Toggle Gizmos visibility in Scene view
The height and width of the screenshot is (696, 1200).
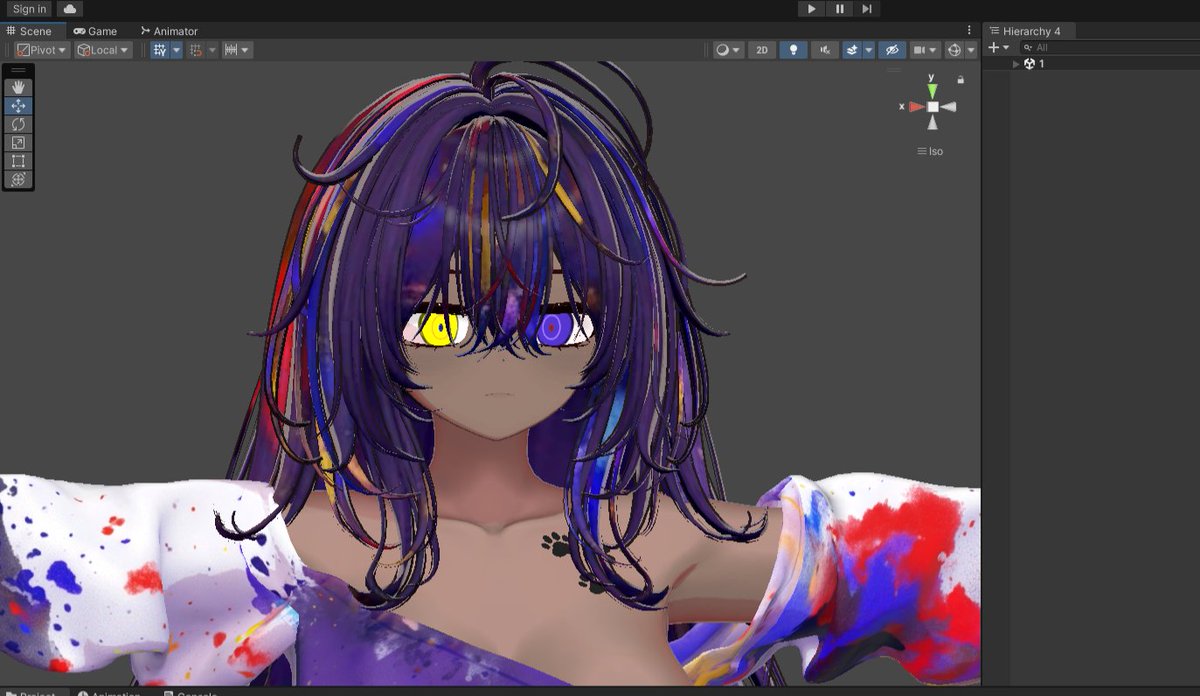point(954,50)
